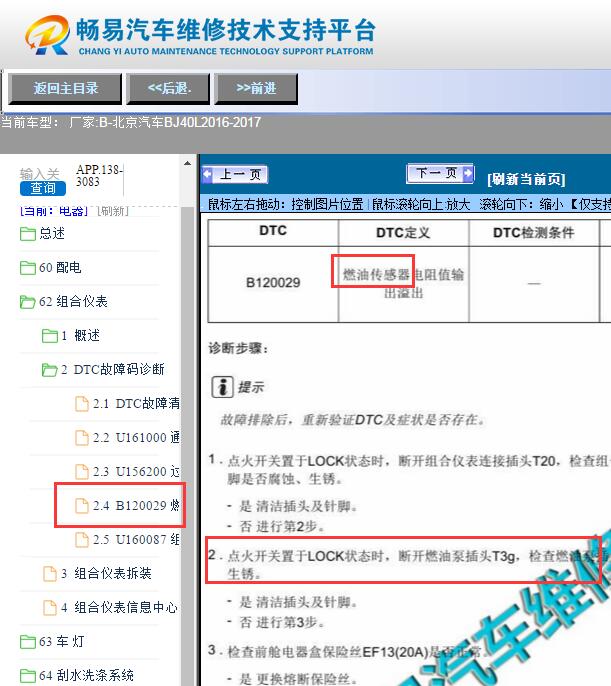Click page icon of 2.2 U161000
The image size is (611, 686).
[82, 438]
